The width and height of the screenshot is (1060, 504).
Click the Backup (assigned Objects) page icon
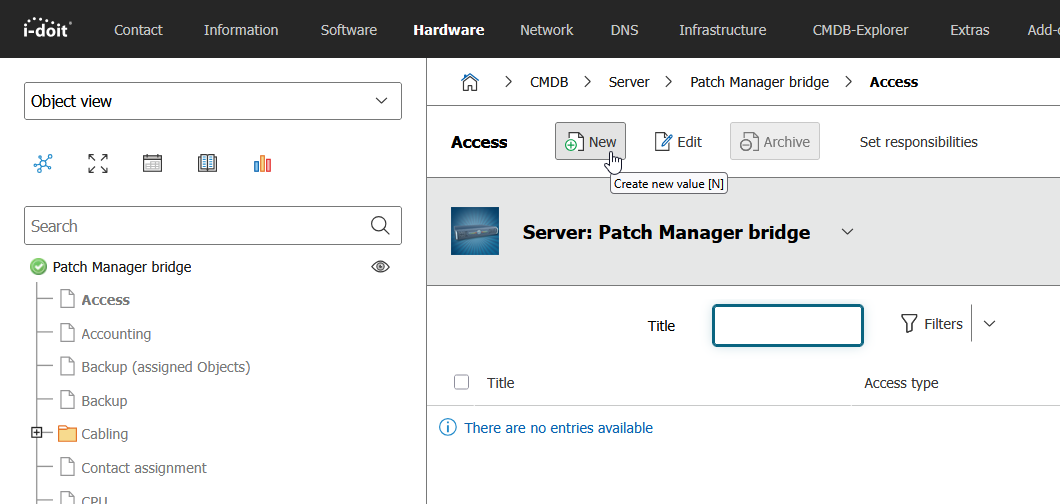click(x=67, y=367)
